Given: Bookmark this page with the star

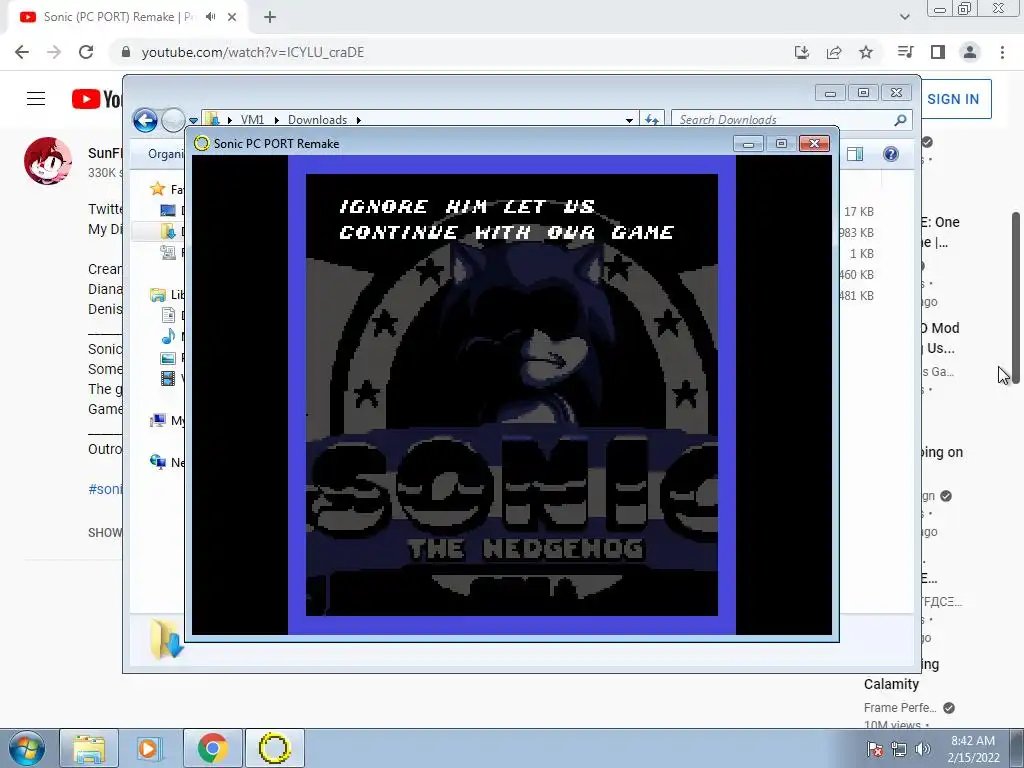Looking at the screenshot, I should 866,52.
